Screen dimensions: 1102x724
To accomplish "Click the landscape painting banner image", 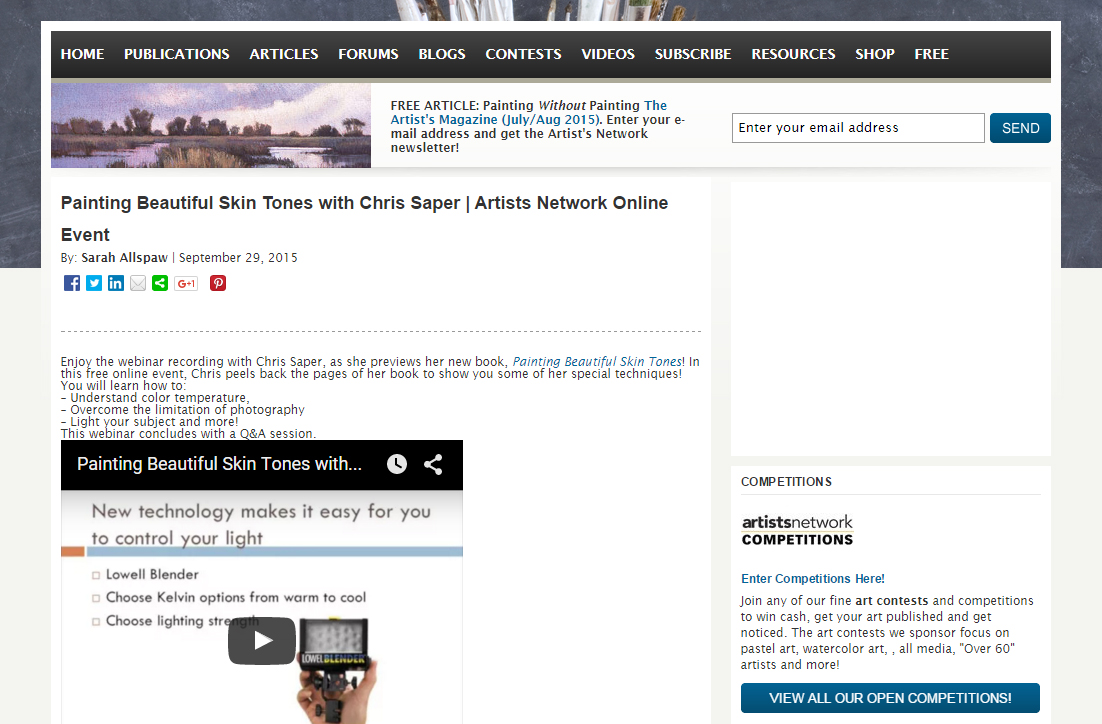I will pos(211,126).
